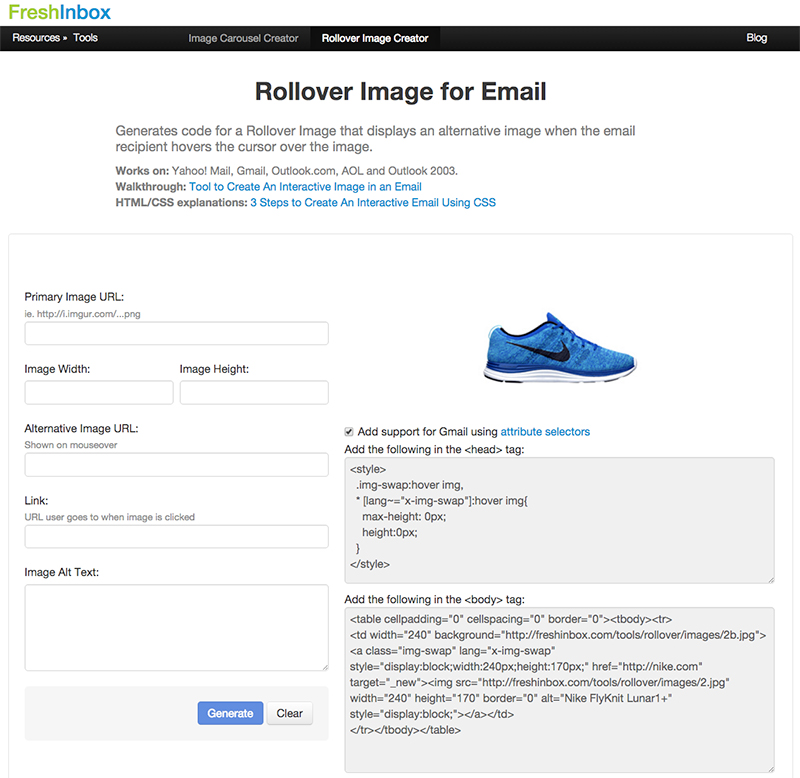The image size is (800, 778).
Task: Click inside the body tag code textarea
Action: 560,690
